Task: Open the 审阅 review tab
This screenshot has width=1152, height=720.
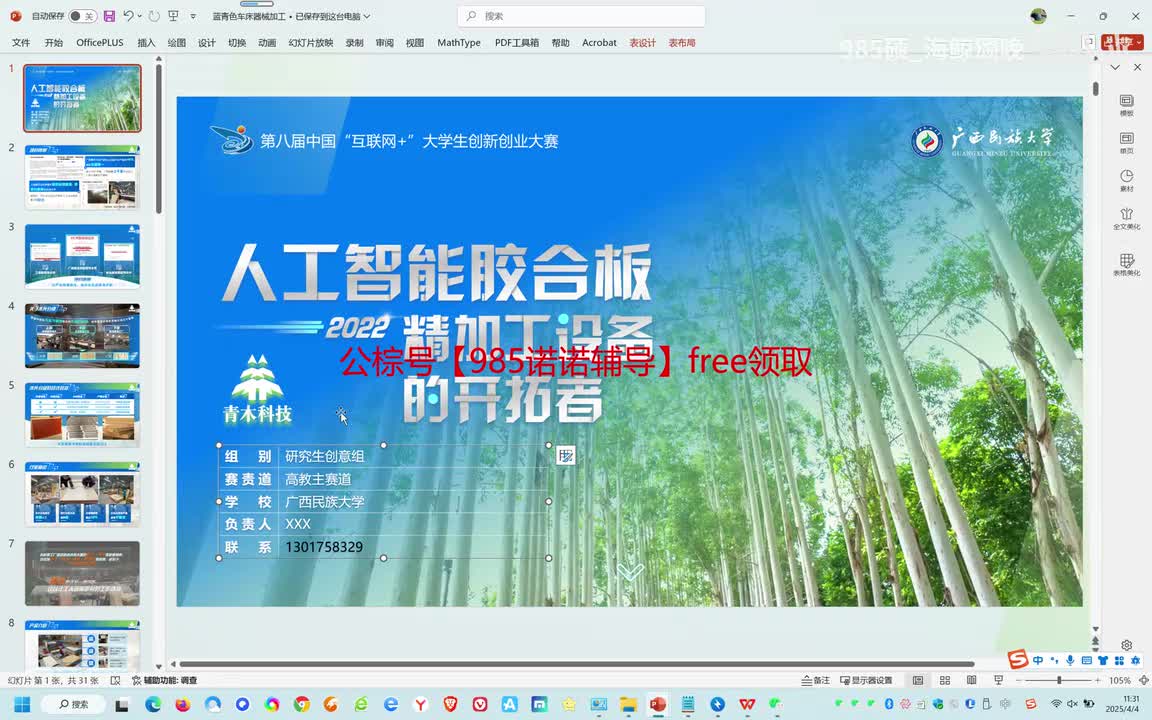Action: [384, 43]
